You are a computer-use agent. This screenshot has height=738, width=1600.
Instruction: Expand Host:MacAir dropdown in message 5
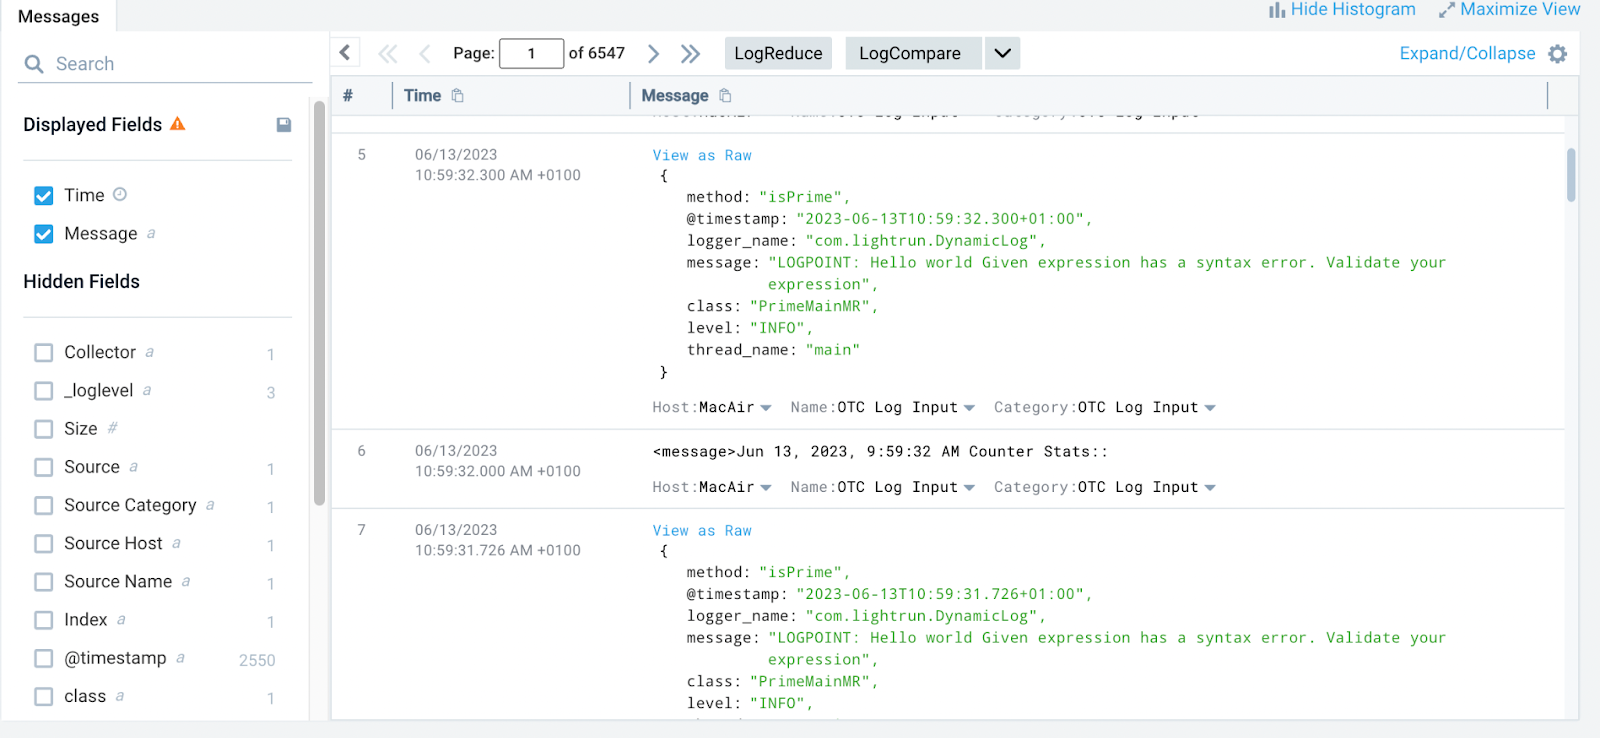pyautogui.click(x=765, y=408)
